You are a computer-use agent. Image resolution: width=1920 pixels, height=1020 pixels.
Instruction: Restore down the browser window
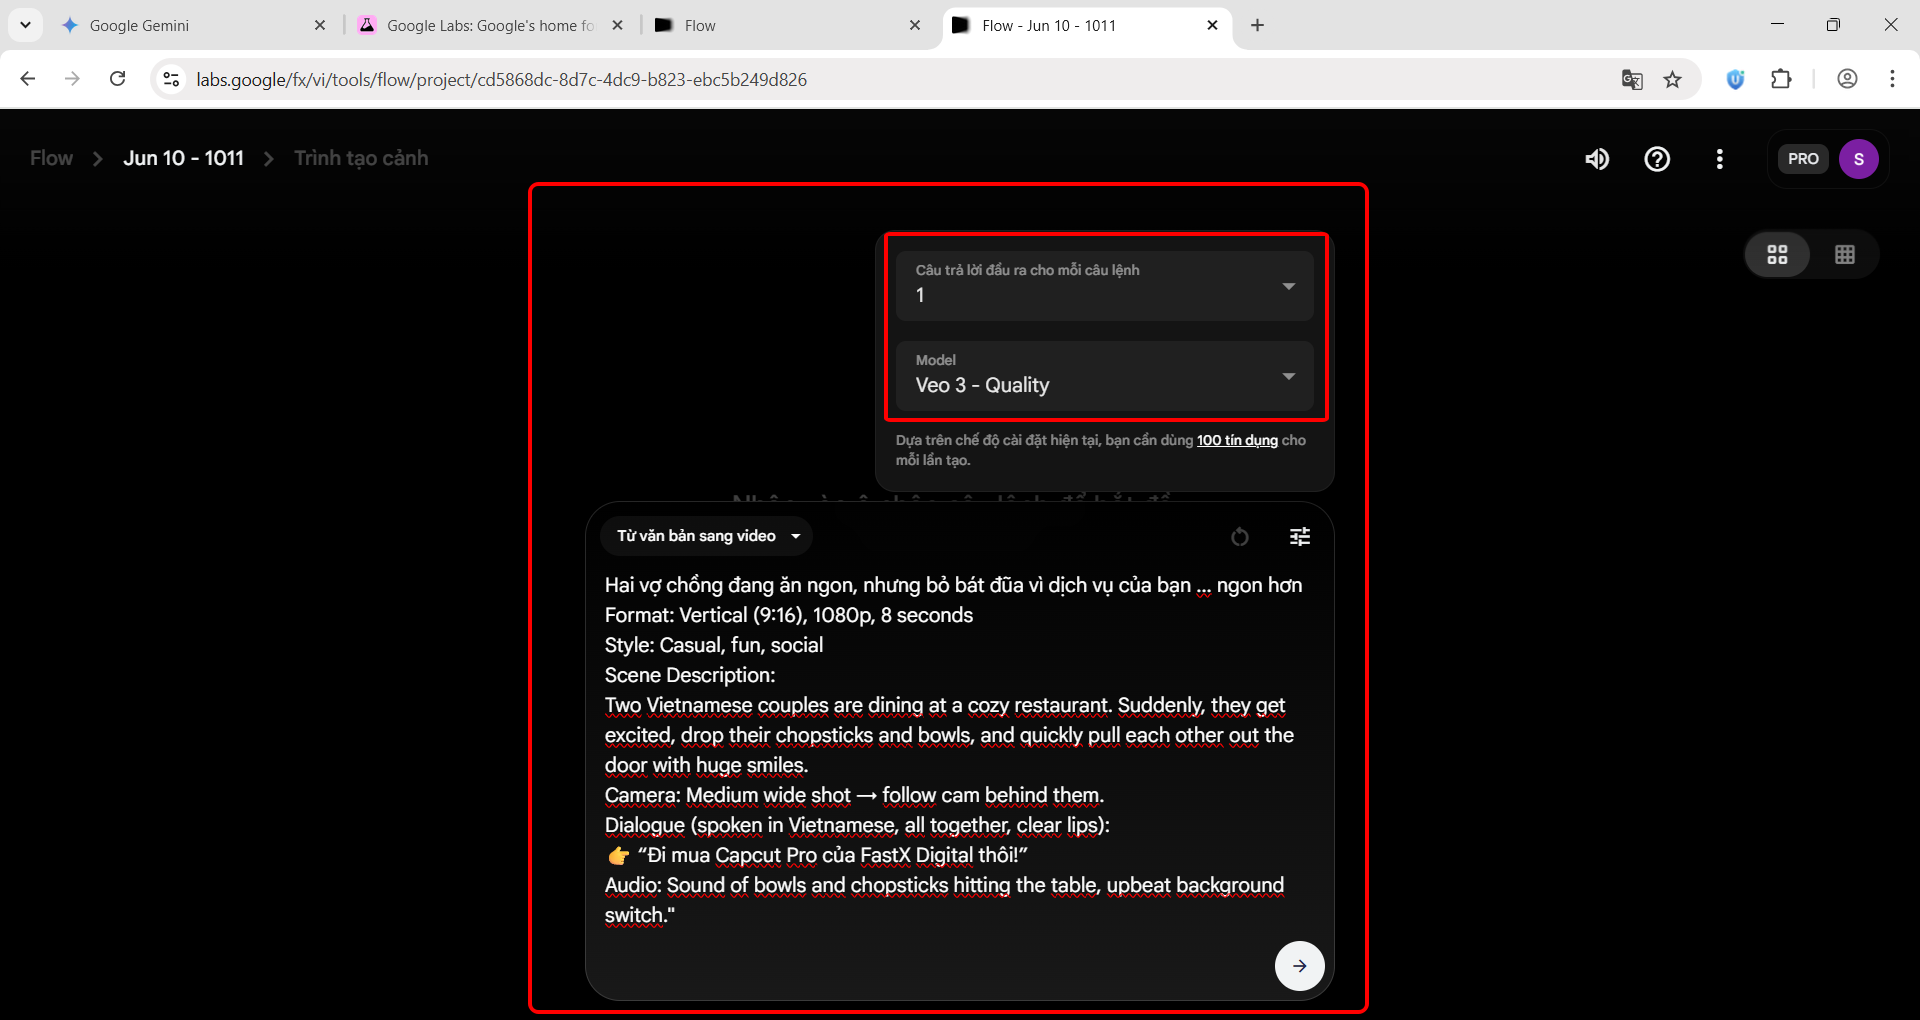pyautogui.click(x=1833, y=25)
